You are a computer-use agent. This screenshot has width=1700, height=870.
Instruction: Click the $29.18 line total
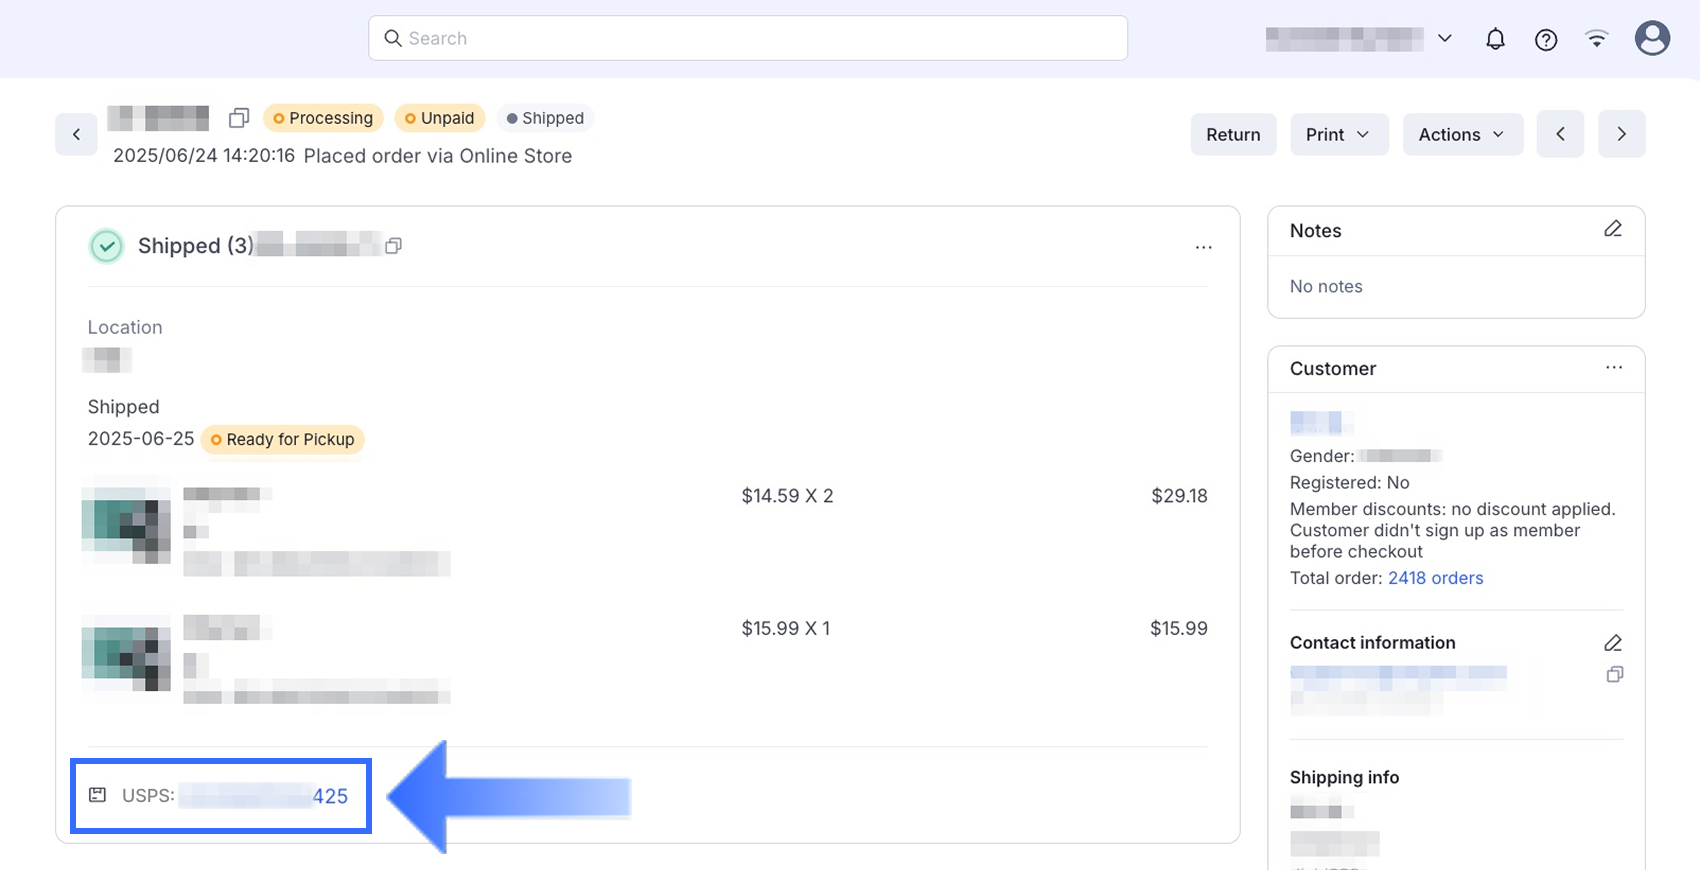[1179, 496]
